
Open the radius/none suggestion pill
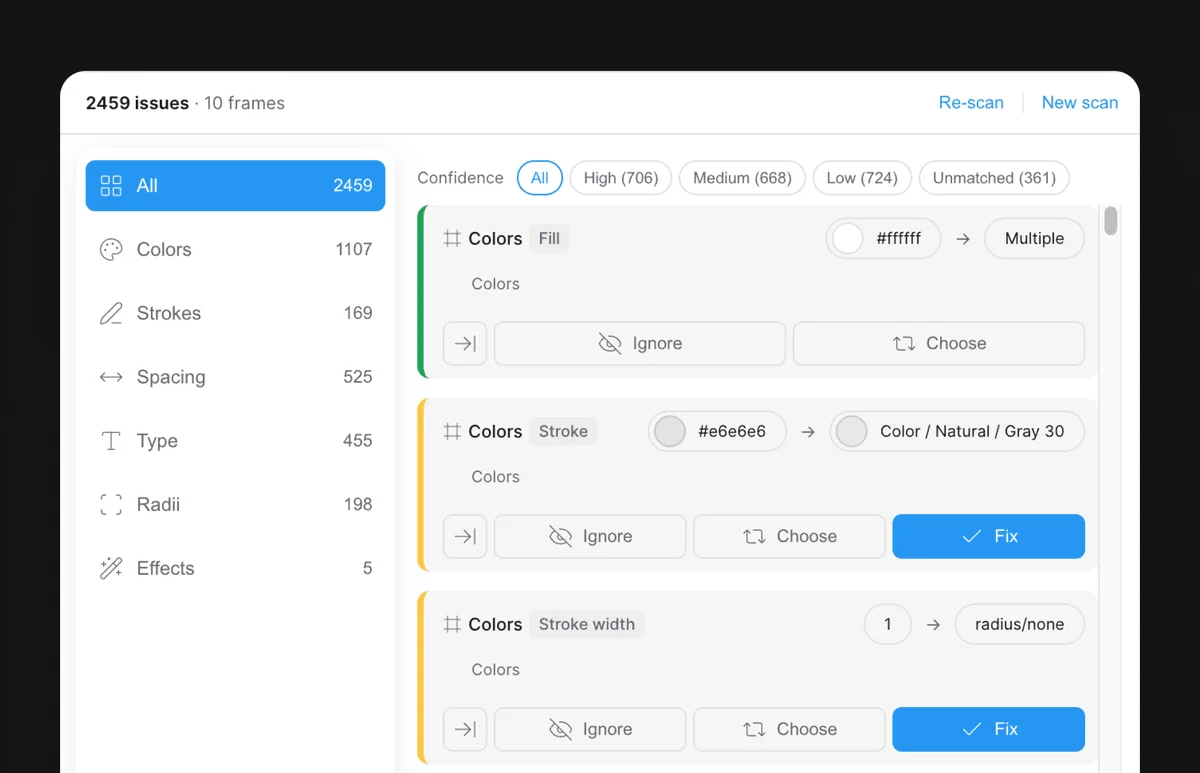click(1020, 624)
